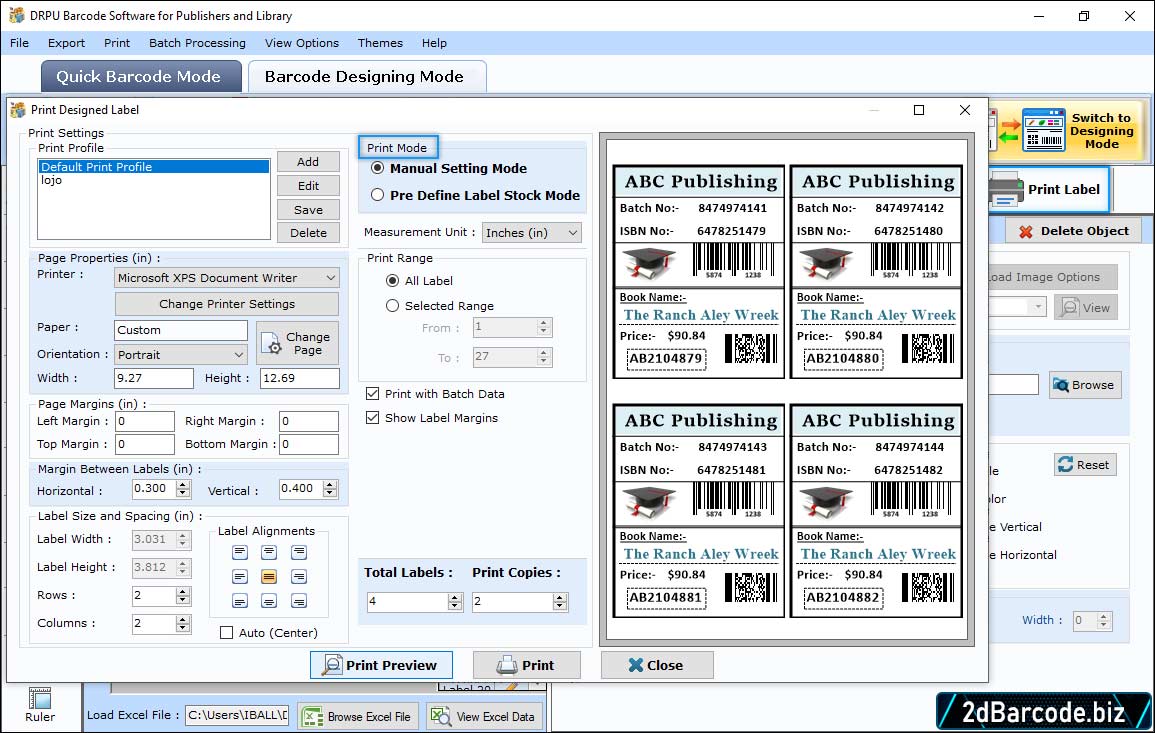The width and height of the screenshot is (1155, 733).
Task: Click Switch to Designing Mode icon
Action: (x=1043, y=130)
